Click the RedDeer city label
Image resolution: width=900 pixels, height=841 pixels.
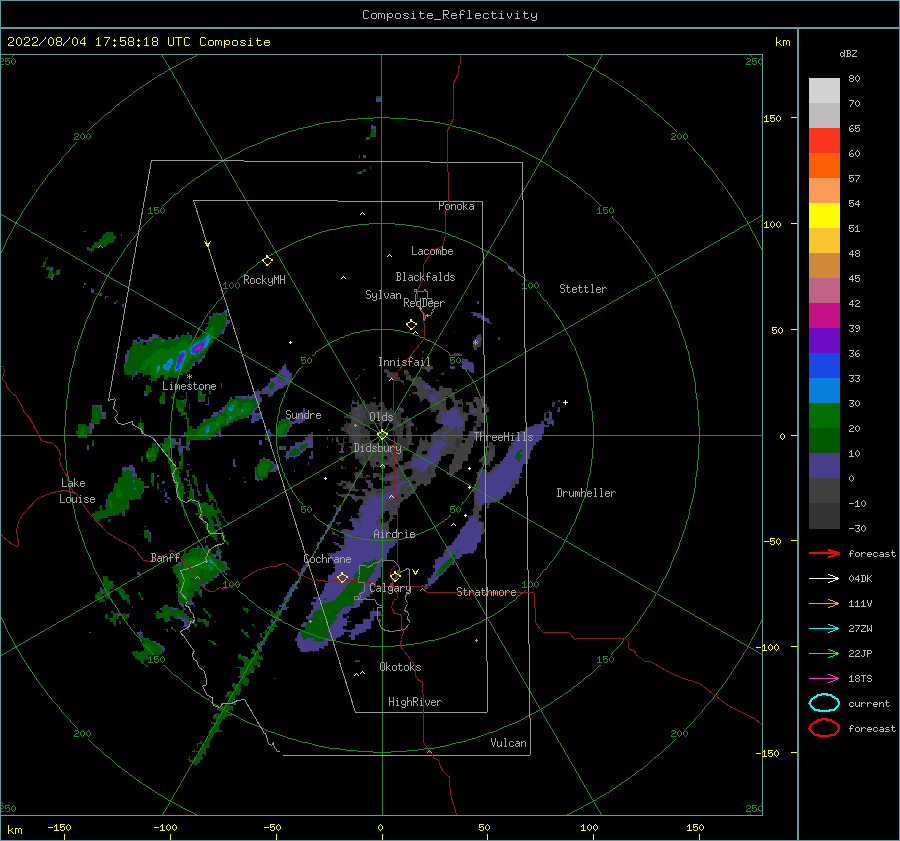tap(424, 303)
